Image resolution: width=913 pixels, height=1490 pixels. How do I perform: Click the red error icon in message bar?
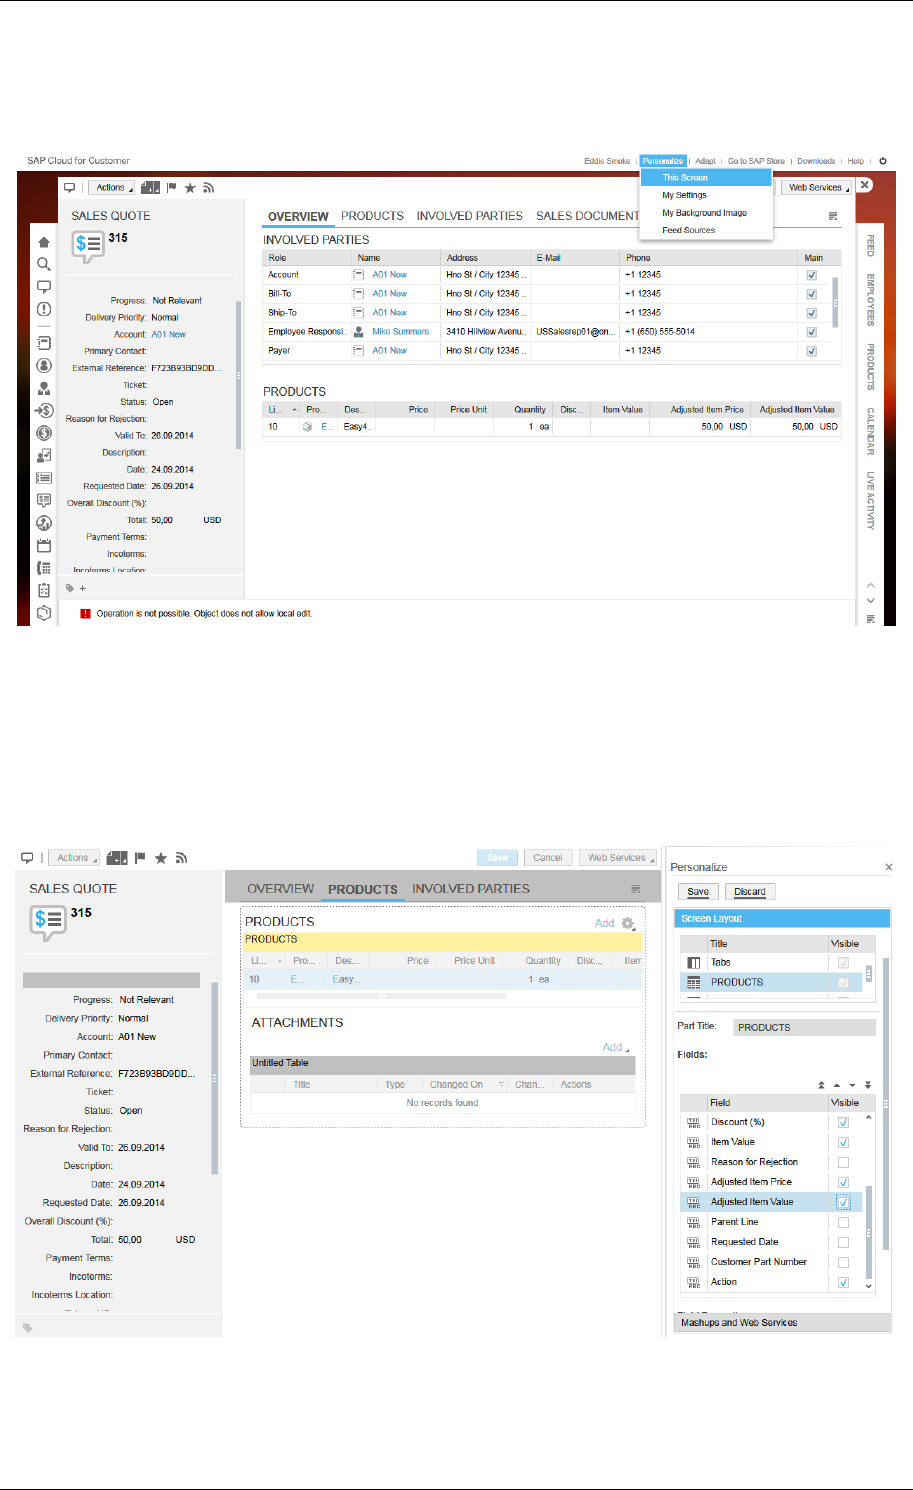[x=86, y=614]
